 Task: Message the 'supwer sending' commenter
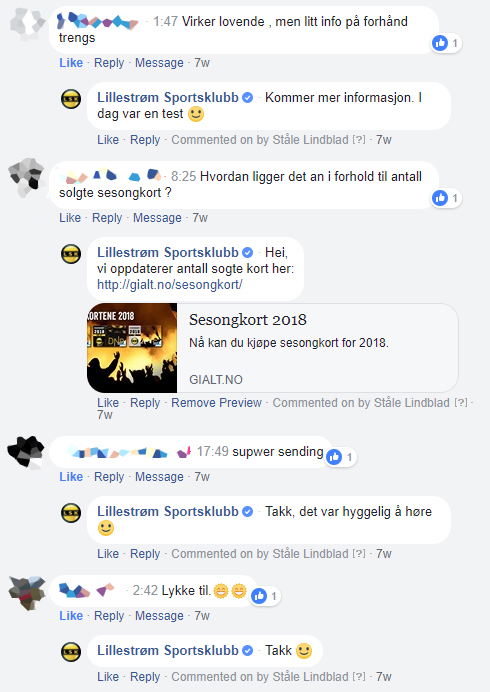pyautogui.click(x=159, y=477)
